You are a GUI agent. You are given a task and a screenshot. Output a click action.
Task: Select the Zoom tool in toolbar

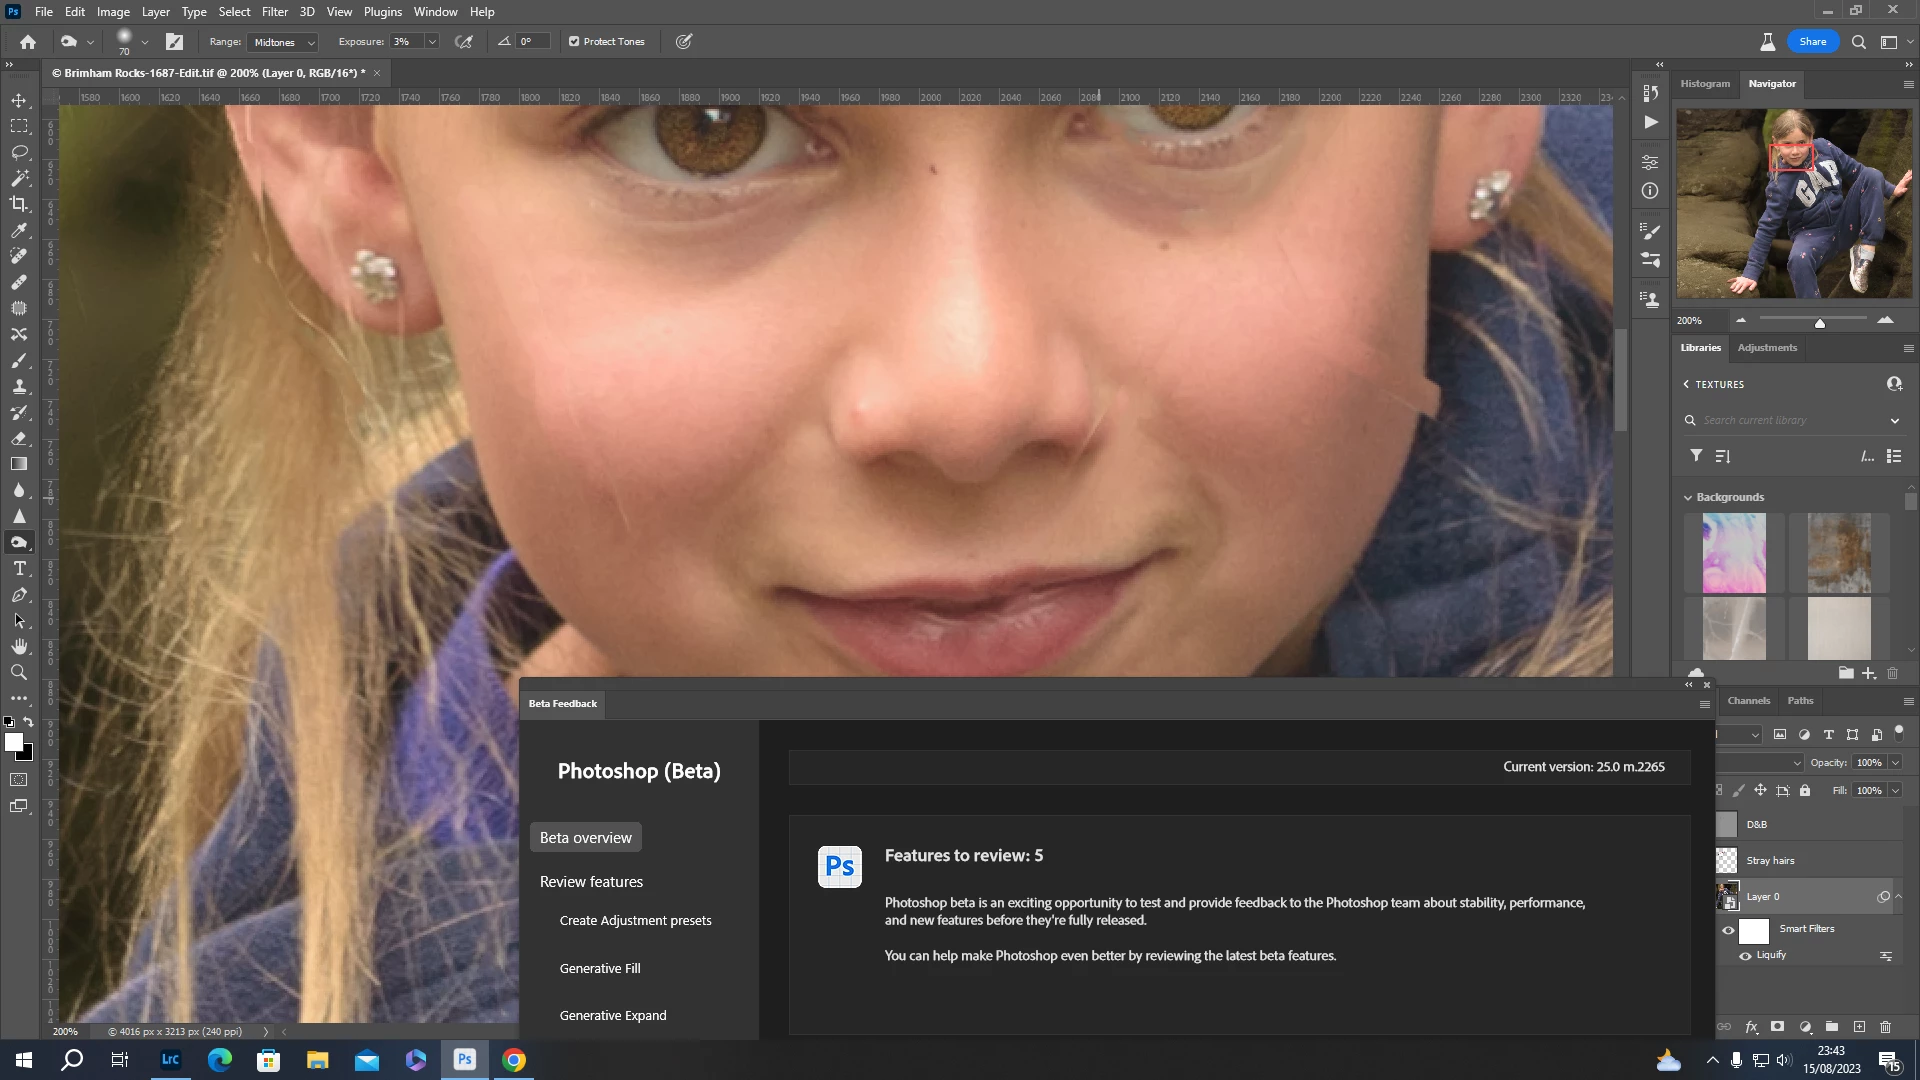(x=19, y=672)
